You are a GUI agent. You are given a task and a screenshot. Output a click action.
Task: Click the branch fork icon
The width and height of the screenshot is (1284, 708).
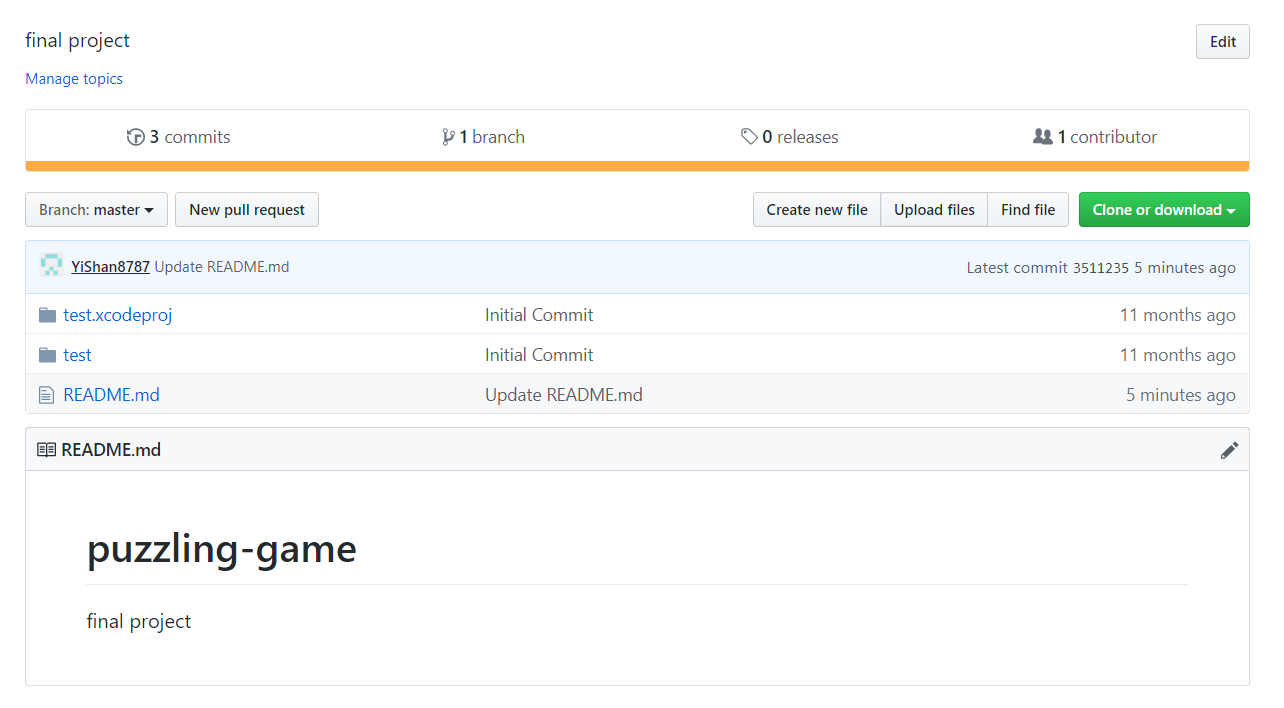tap(448, 137)
